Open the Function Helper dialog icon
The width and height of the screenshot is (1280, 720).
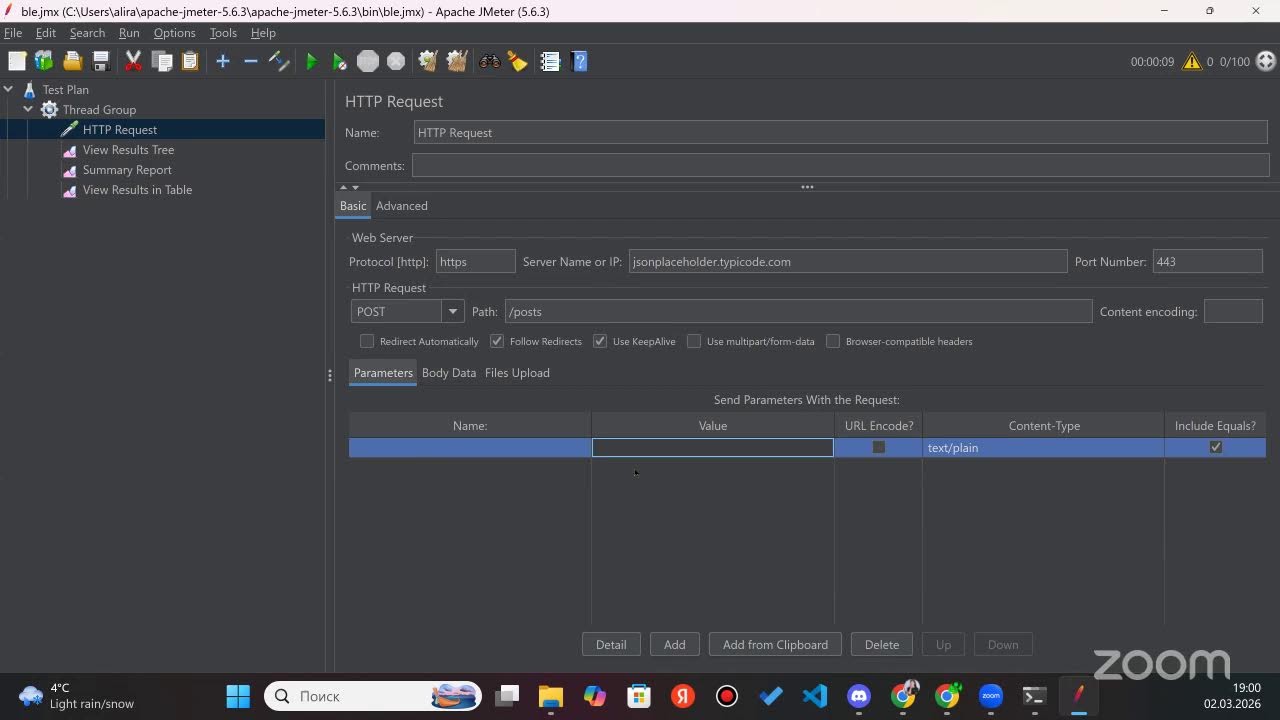550,61
